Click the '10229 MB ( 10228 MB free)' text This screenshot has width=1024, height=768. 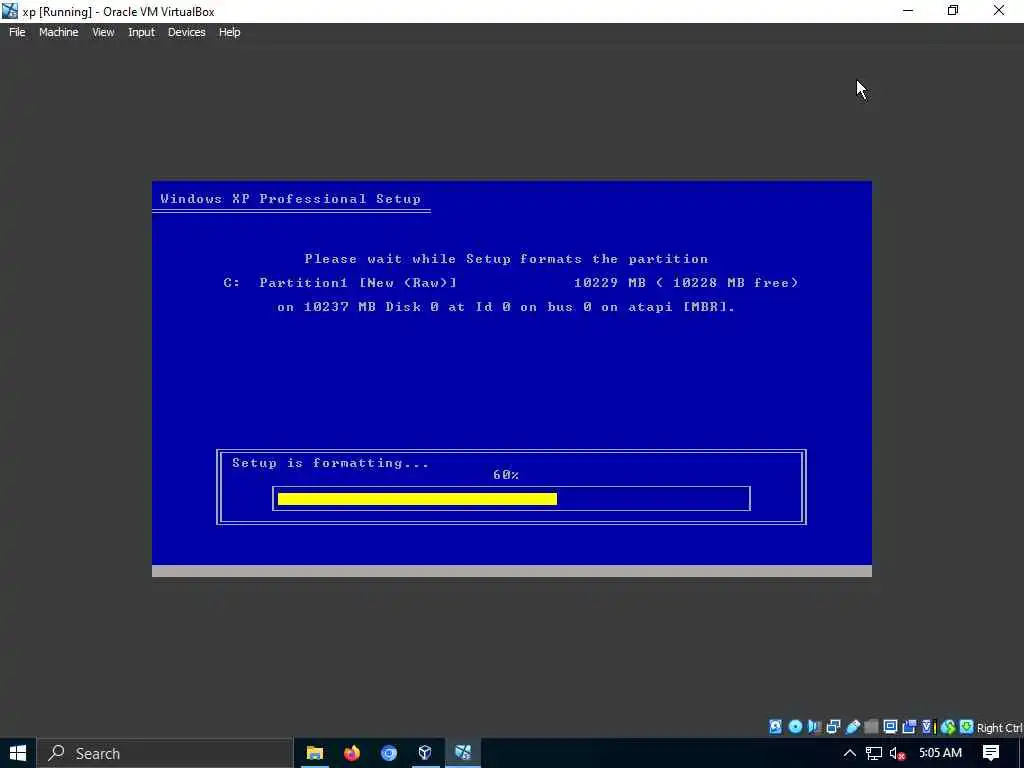point(686,283)
